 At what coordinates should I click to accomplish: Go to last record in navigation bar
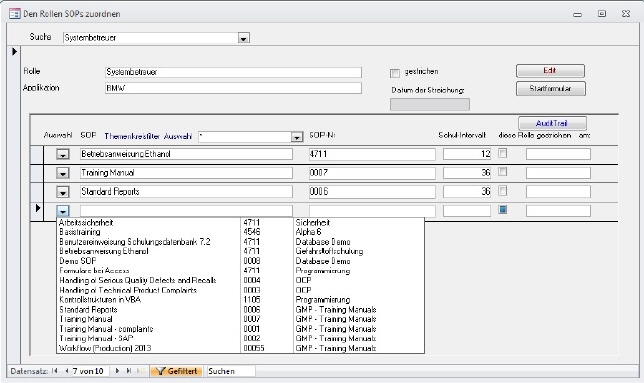click(x=129, y=371)
